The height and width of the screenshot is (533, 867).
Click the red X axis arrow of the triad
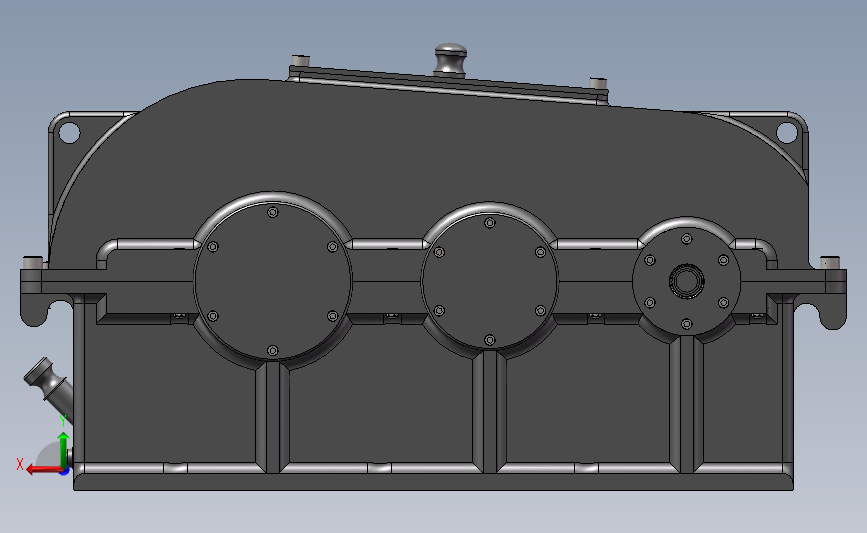(x=44, y=470)
